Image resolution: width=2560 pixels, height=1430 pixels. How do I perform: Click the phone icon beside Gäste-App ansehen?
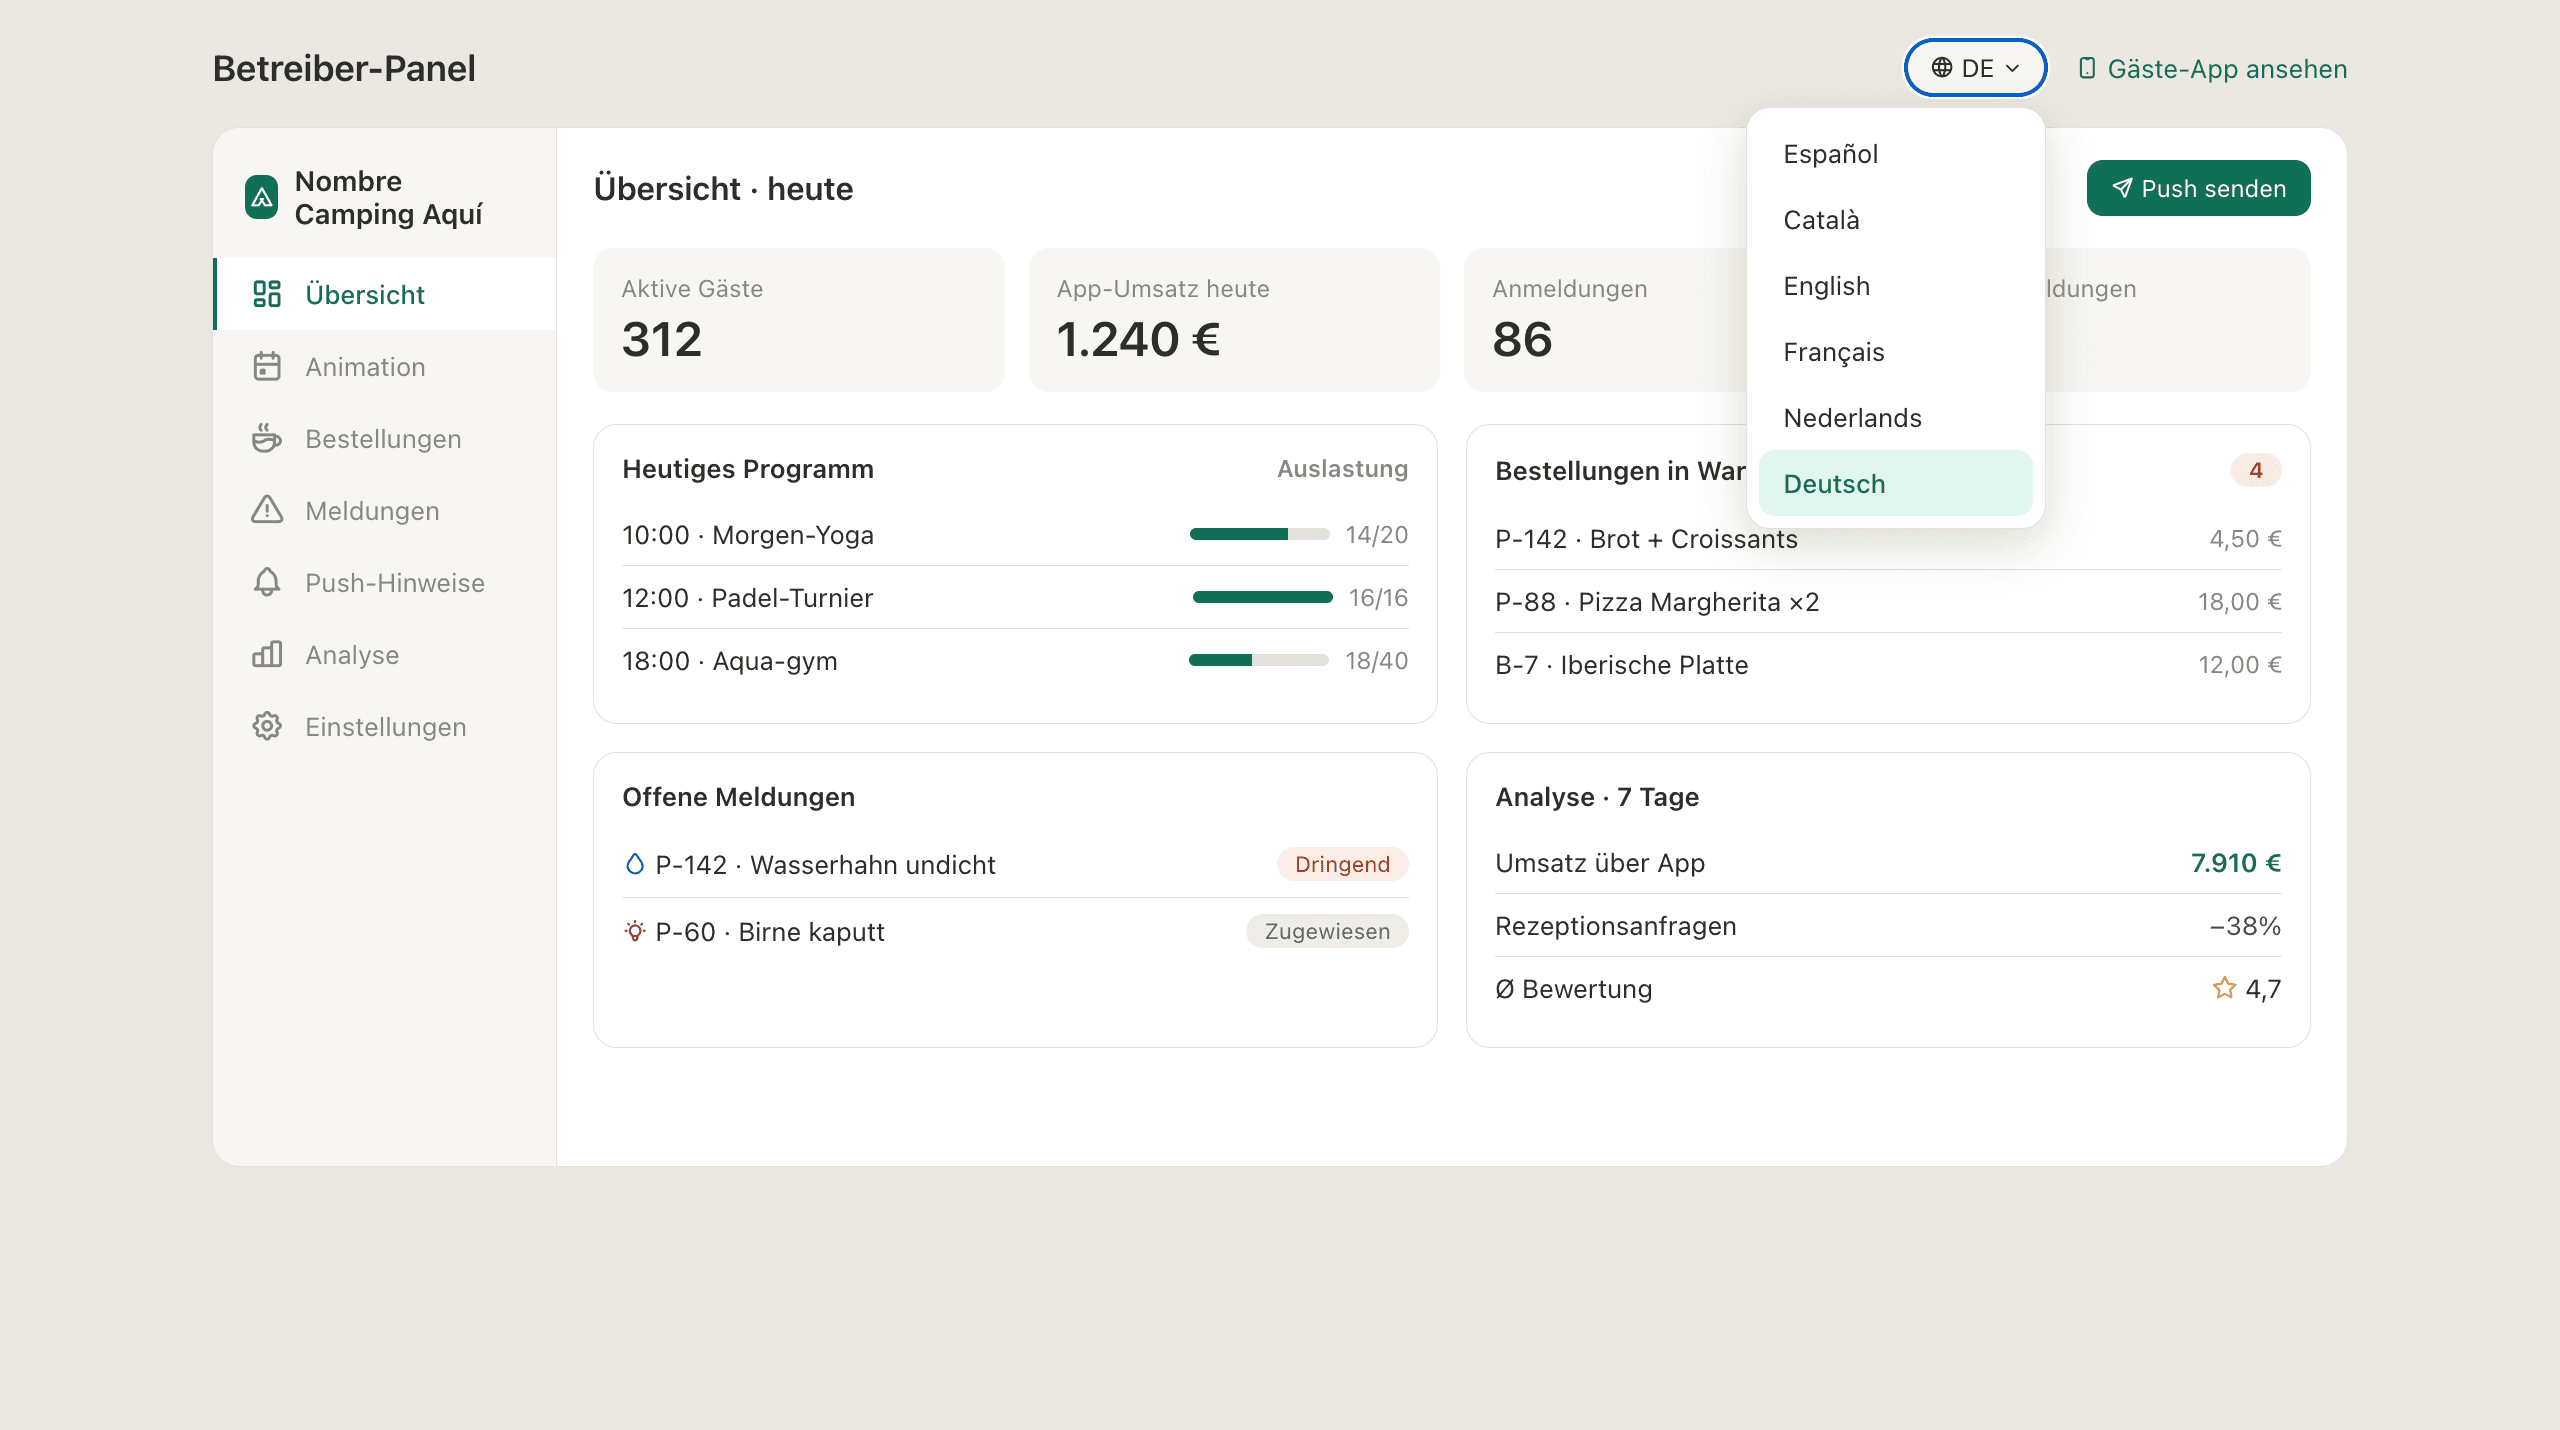pos(2087,68)
